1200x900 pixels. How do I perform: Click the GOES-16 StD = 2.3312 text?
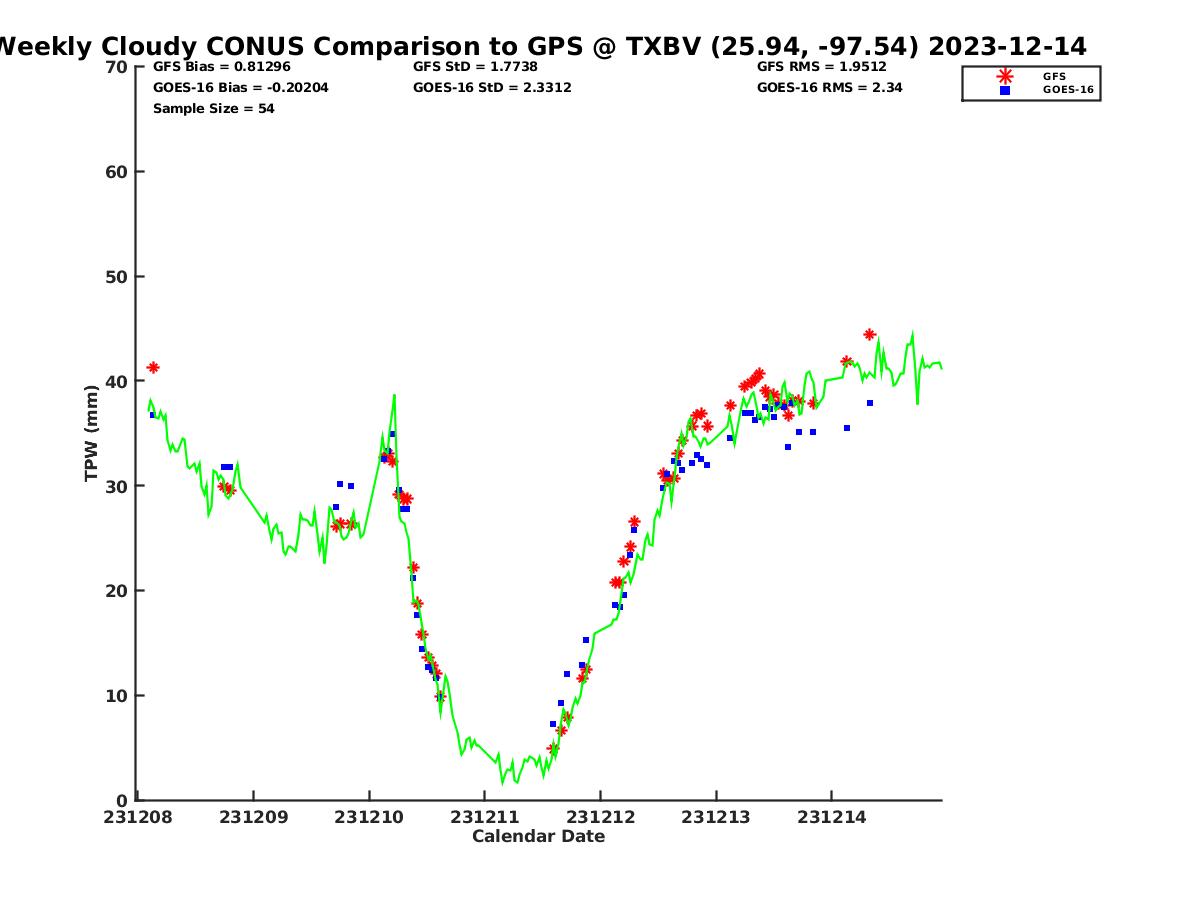[x=492, y=88]
